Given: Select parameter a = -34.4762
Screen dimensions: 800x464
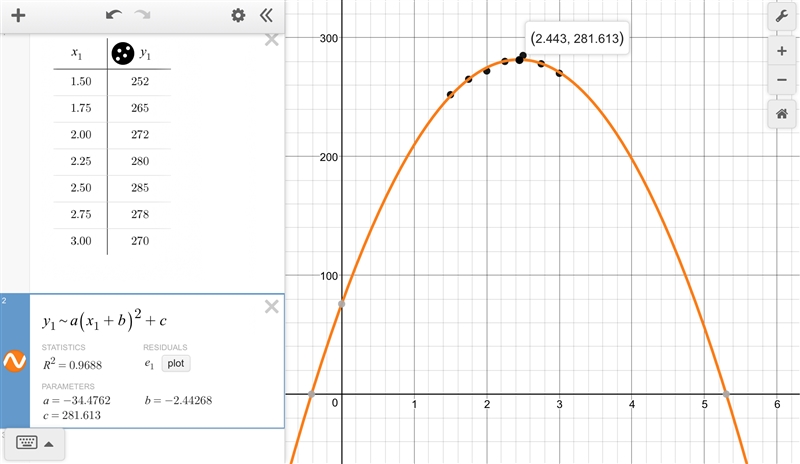Looking at the screenshot, I should (x=77, y=400).
